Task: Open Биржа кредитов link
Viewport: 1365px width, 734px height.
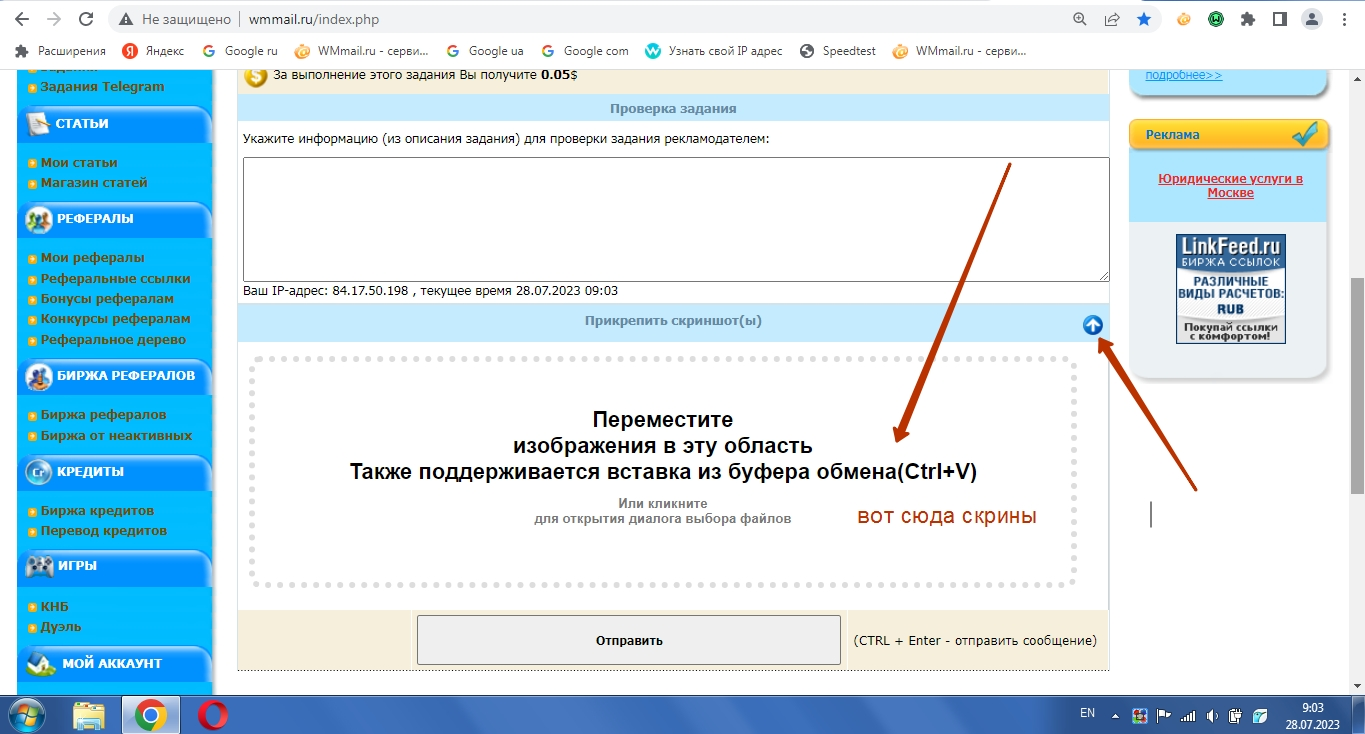Action: [x=97, y=510]
